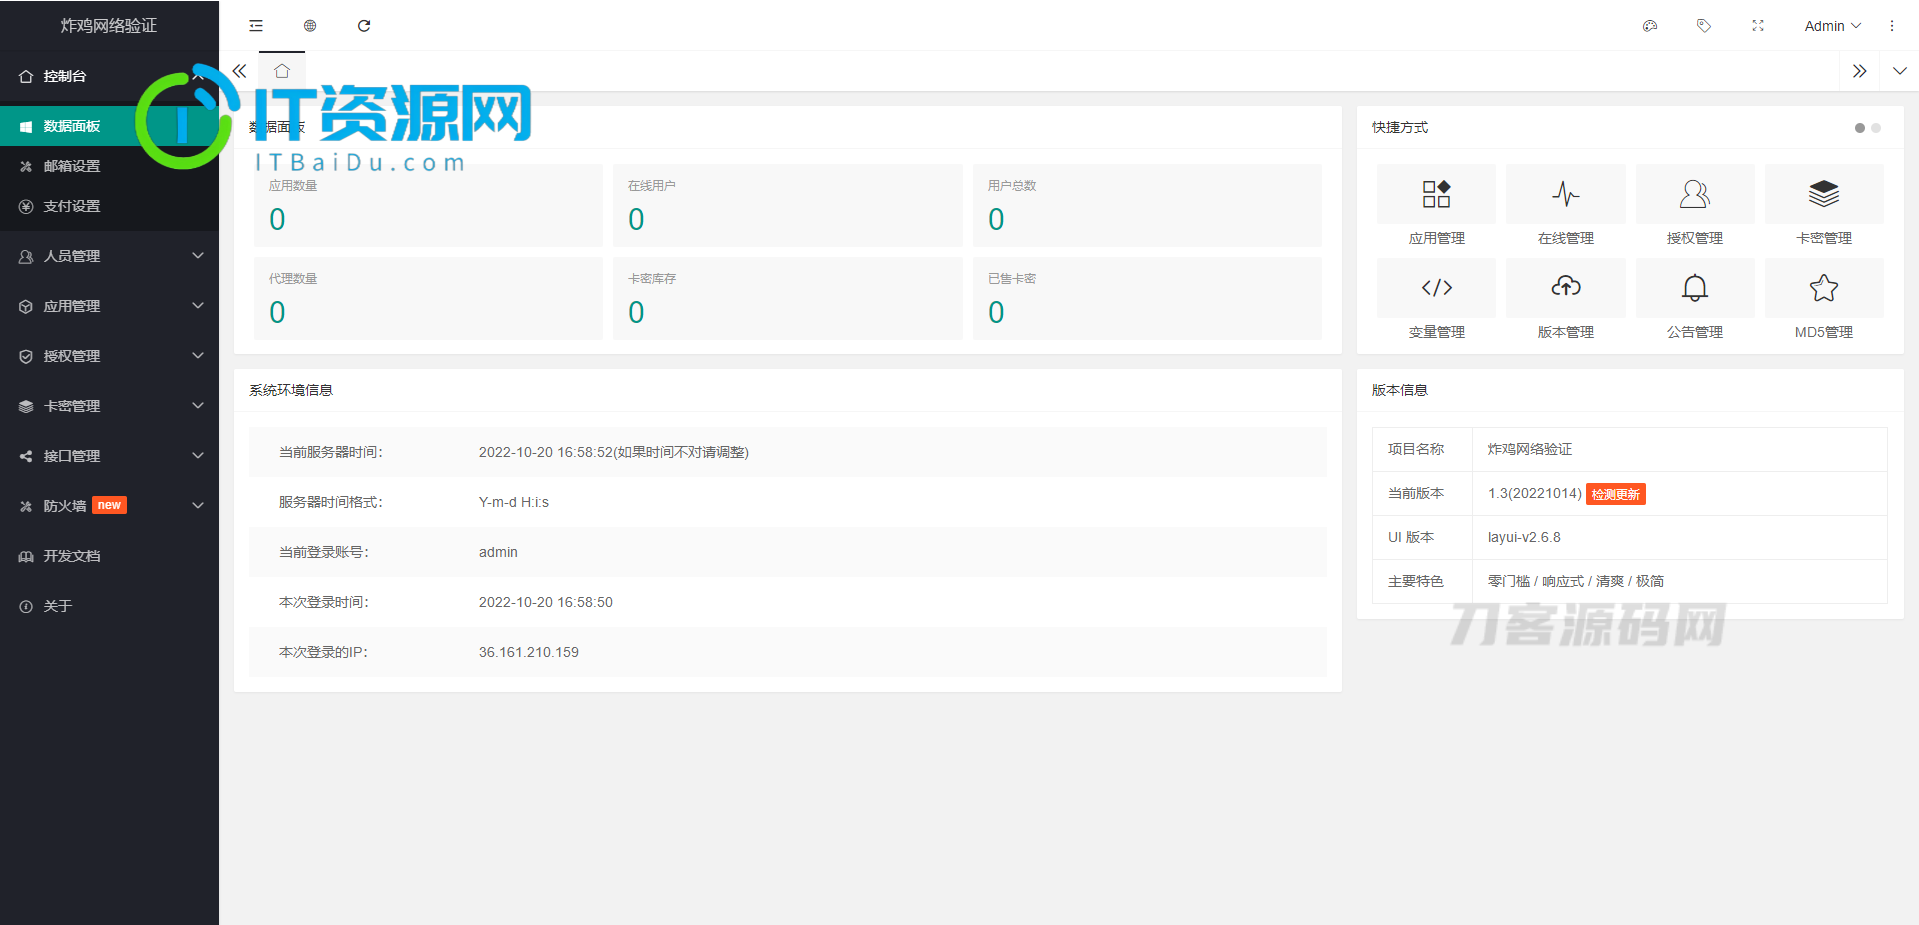Click the 卡密库存 stat card
Viewport: 1919px width, 925px height.
(x=788, y=298)
